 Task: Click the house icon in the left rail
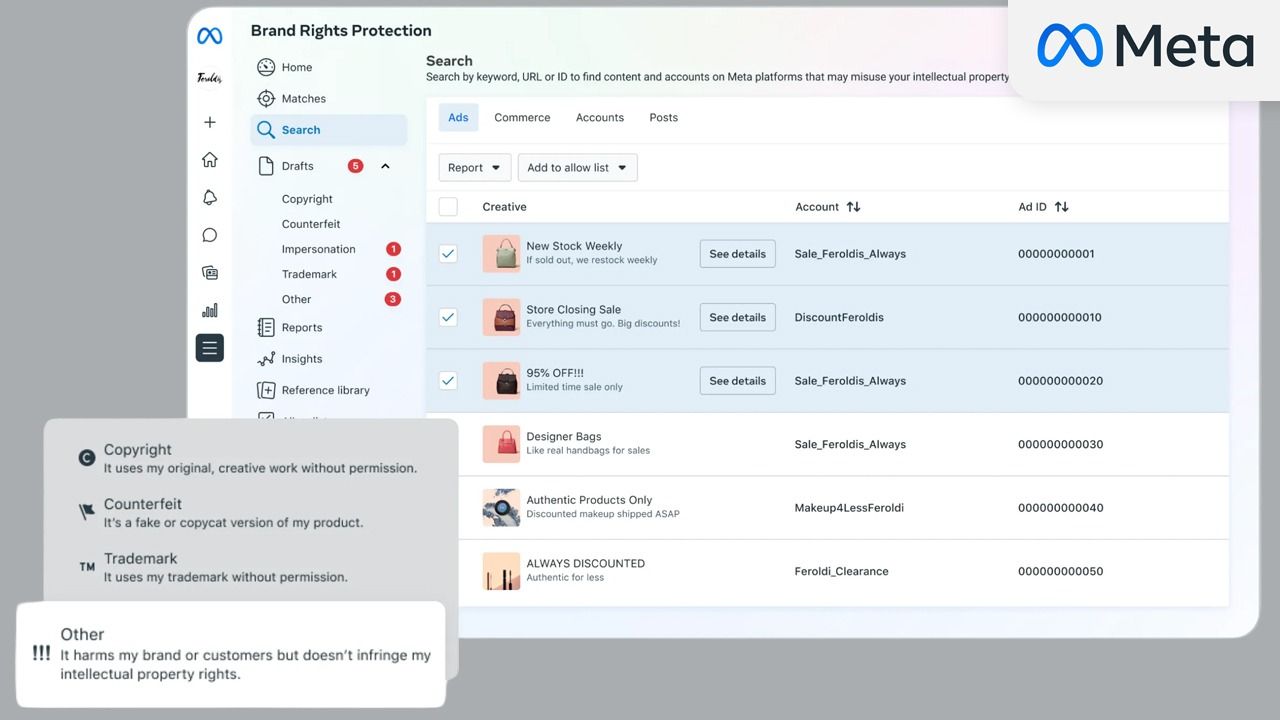click(x=209, y=160)
